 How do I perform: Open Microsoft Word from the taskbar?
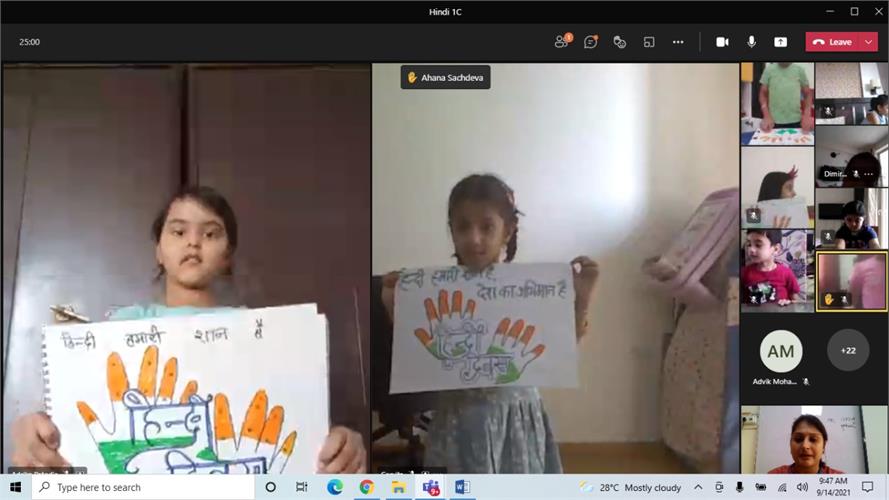(463, 488)
